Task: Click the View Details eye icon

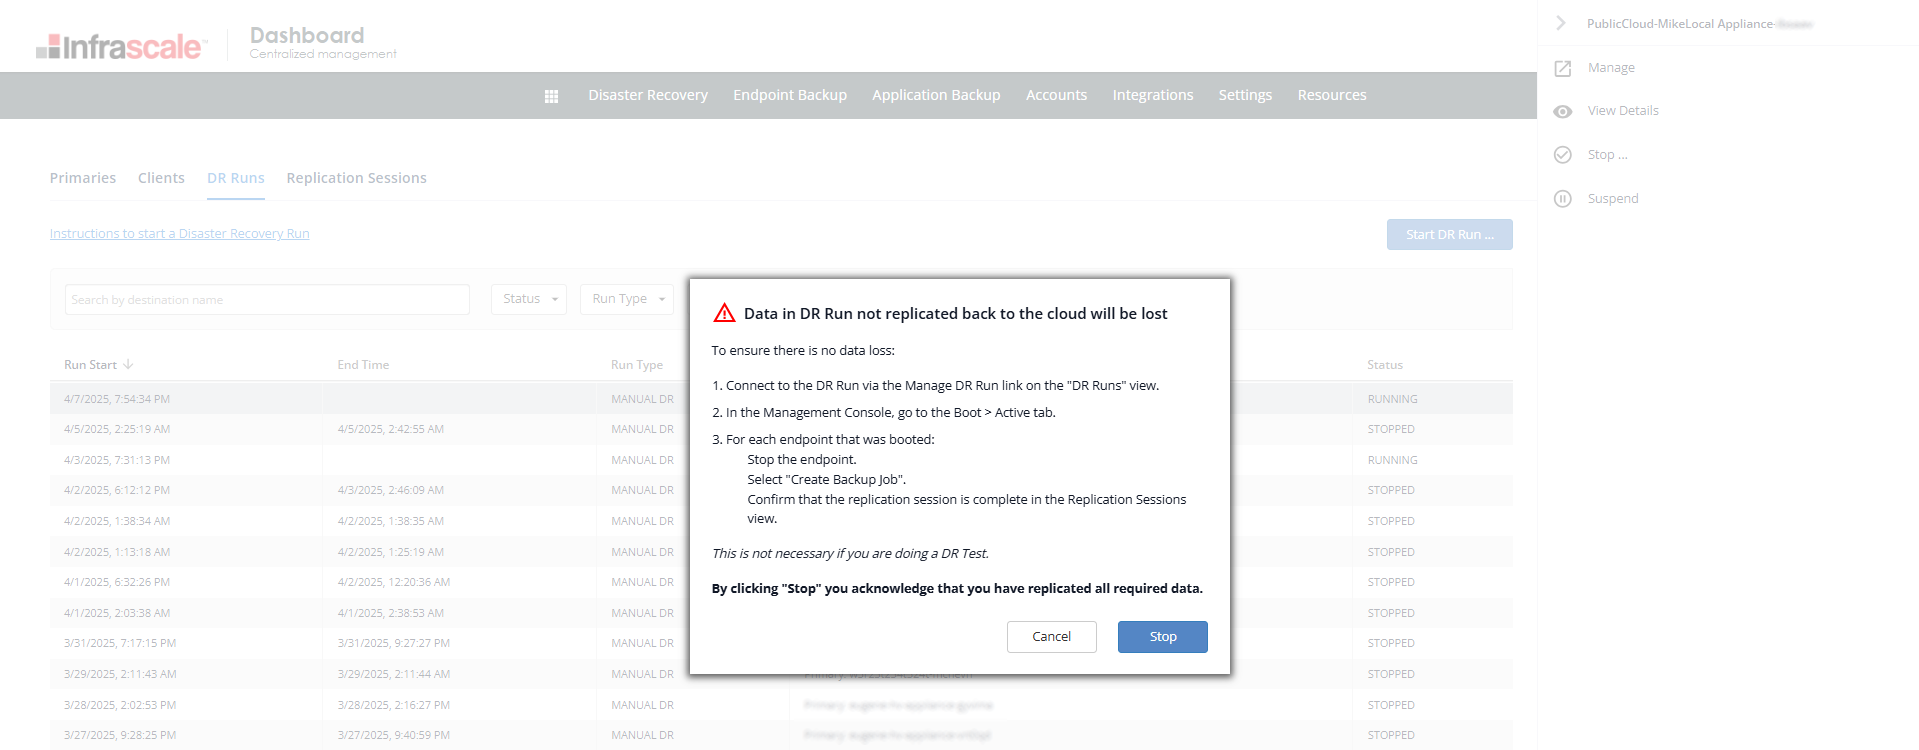Action: tap(1563, 111)
